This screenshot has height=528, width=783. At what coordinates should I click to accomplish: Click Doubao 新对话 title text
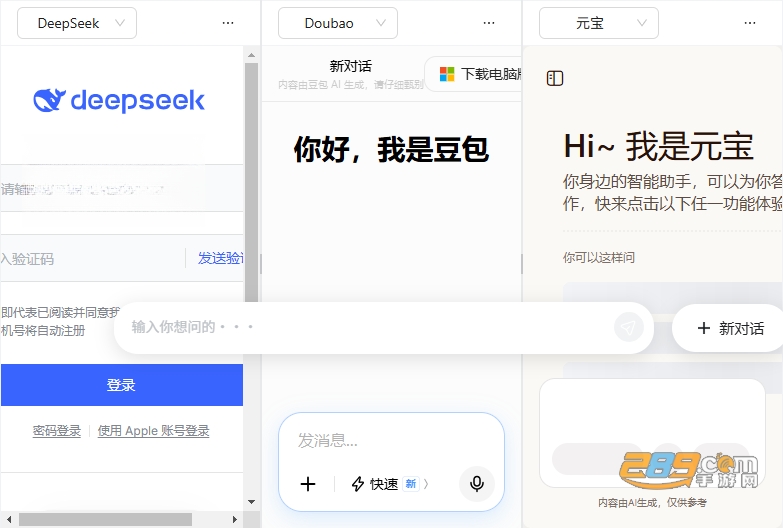point(351,66)
